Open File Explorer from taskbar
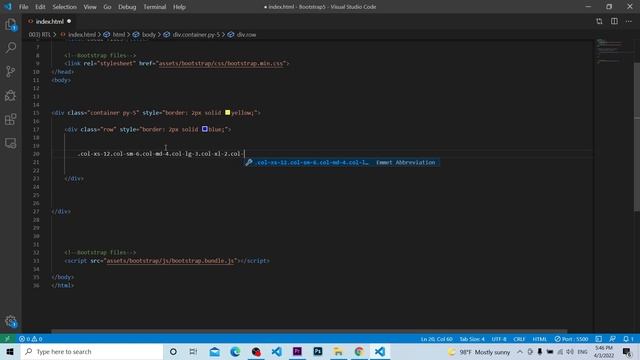The image size is (640, 360). 338,351
